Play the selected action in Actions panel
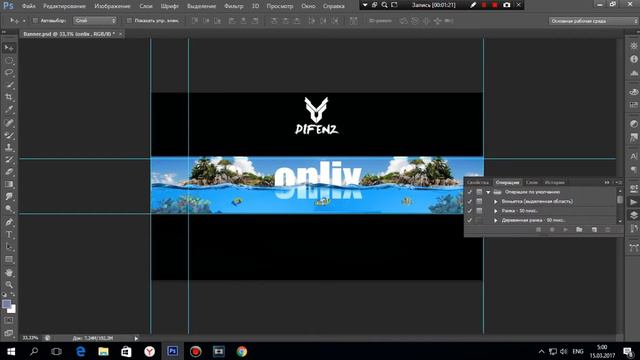 566,230
